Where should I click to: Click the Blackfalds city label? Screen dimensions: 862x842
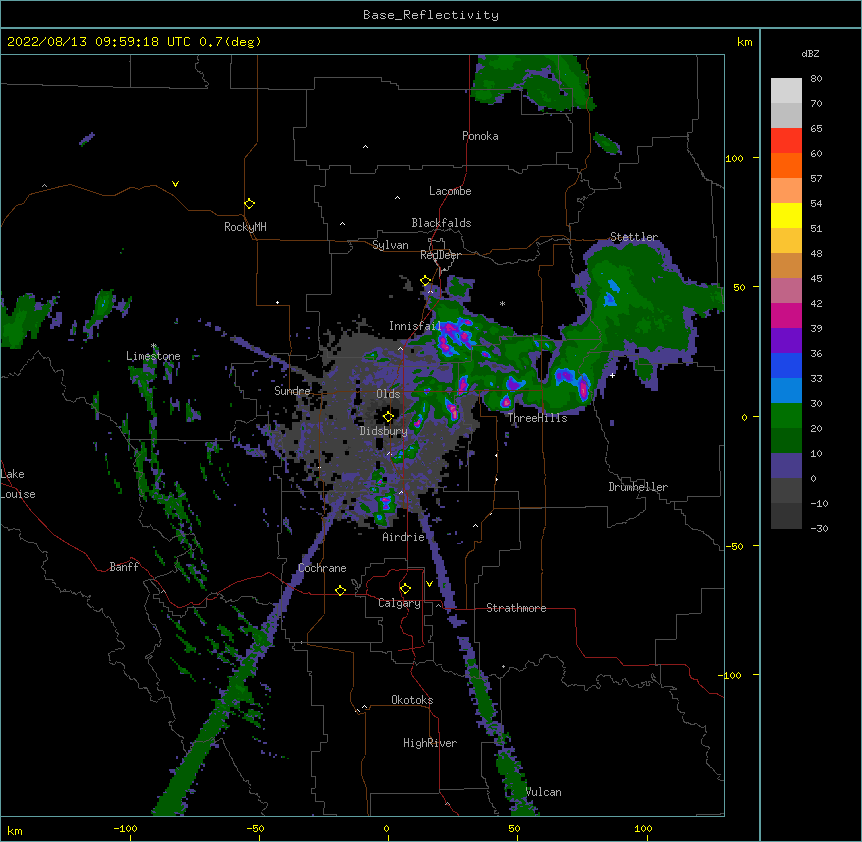point(441,223)
